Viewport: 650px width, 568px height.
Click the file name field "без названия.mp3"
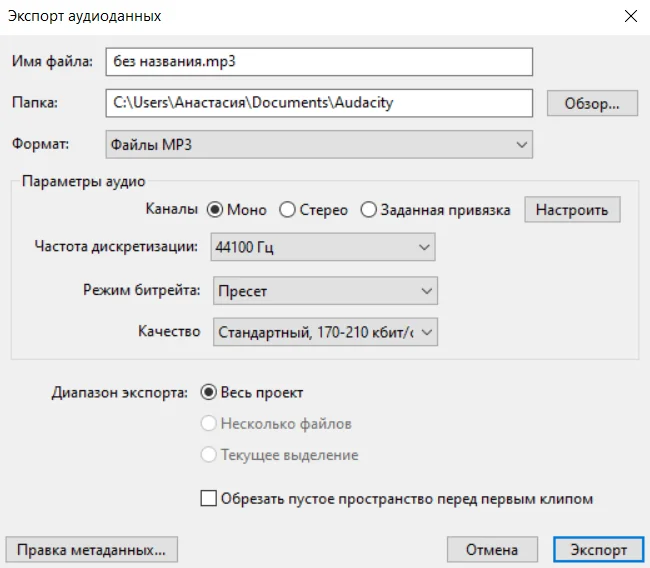click(319, 62)
